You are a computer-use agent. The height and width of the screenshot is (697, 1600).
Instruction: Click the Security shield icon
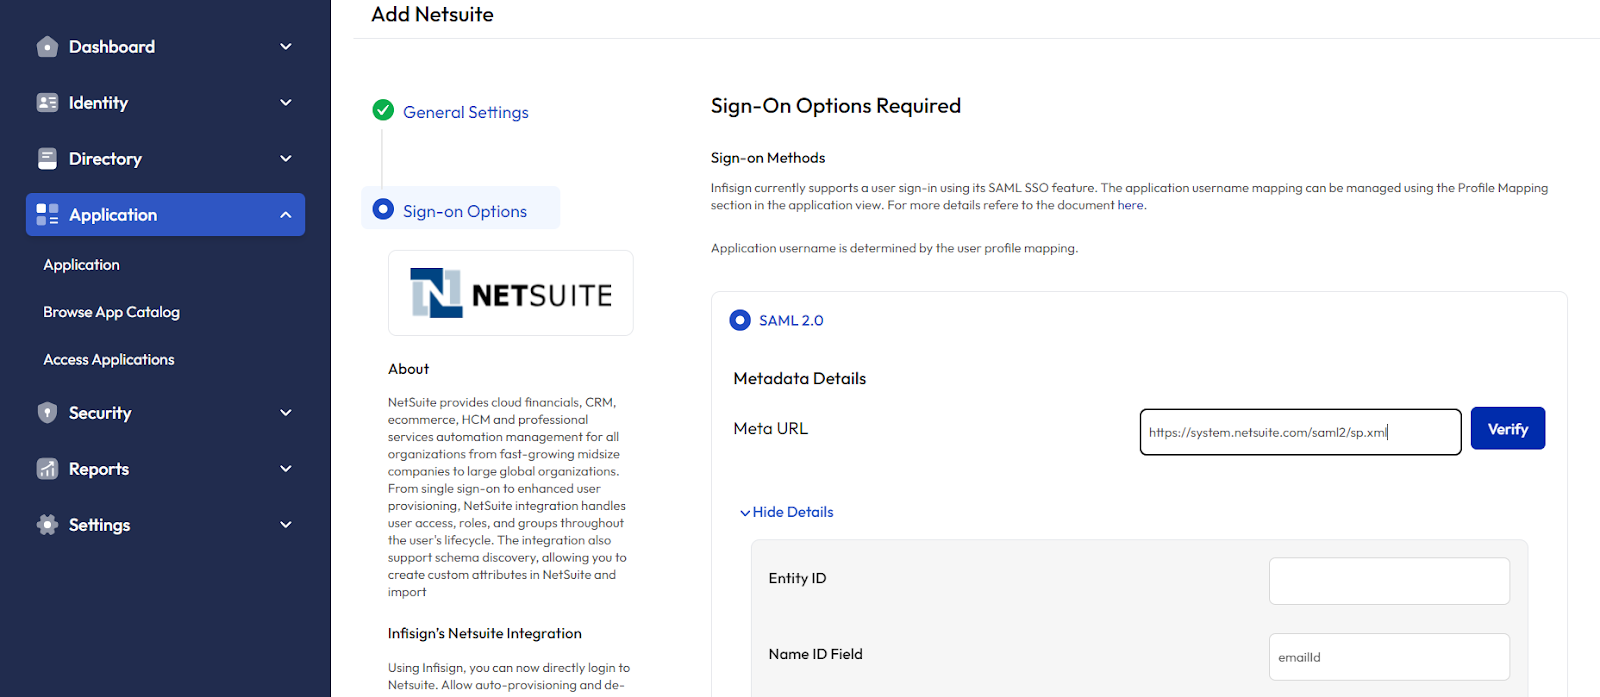pyautogui.click(x=47, y=413)
